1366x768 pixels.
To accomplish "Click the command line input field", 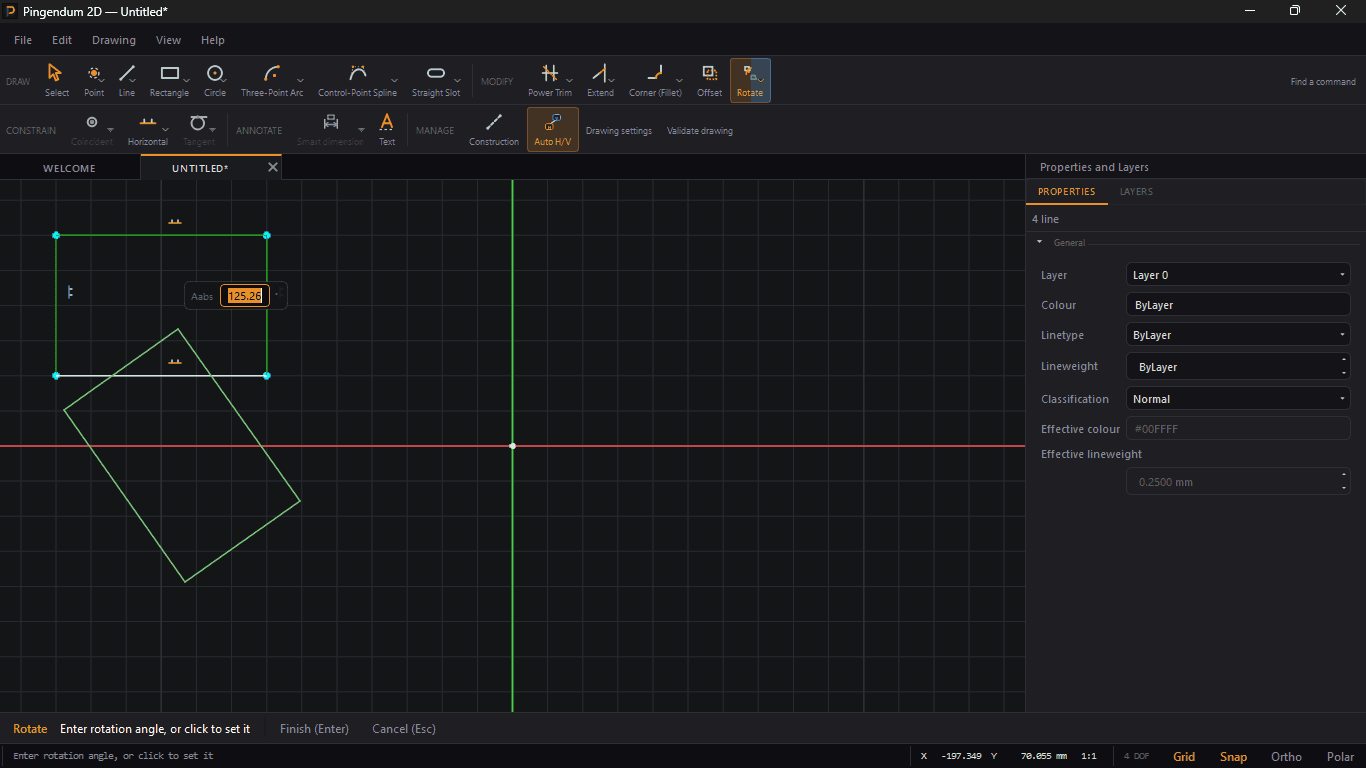I will [x=455, y=756].
